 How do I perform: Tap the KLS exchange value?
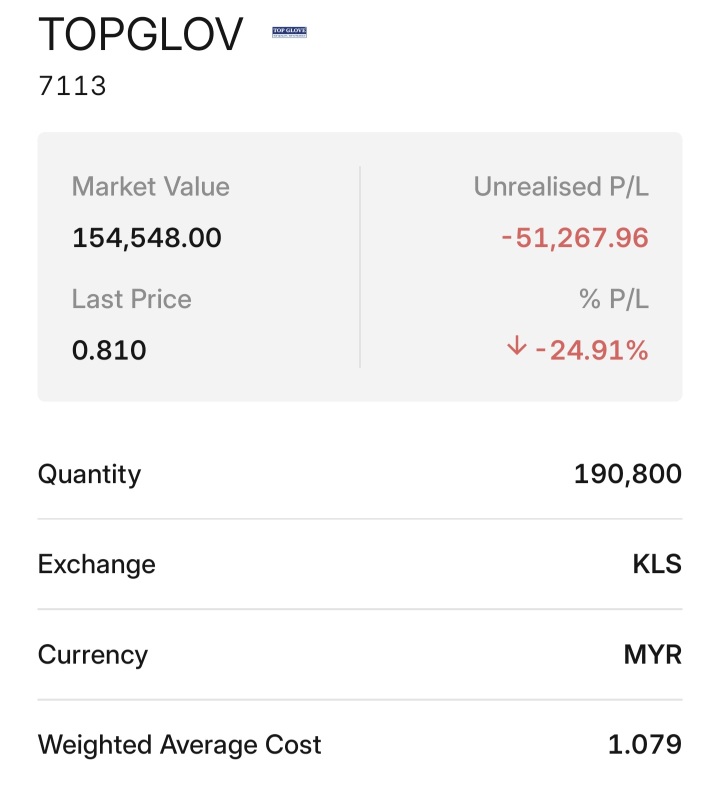[657, 564]
